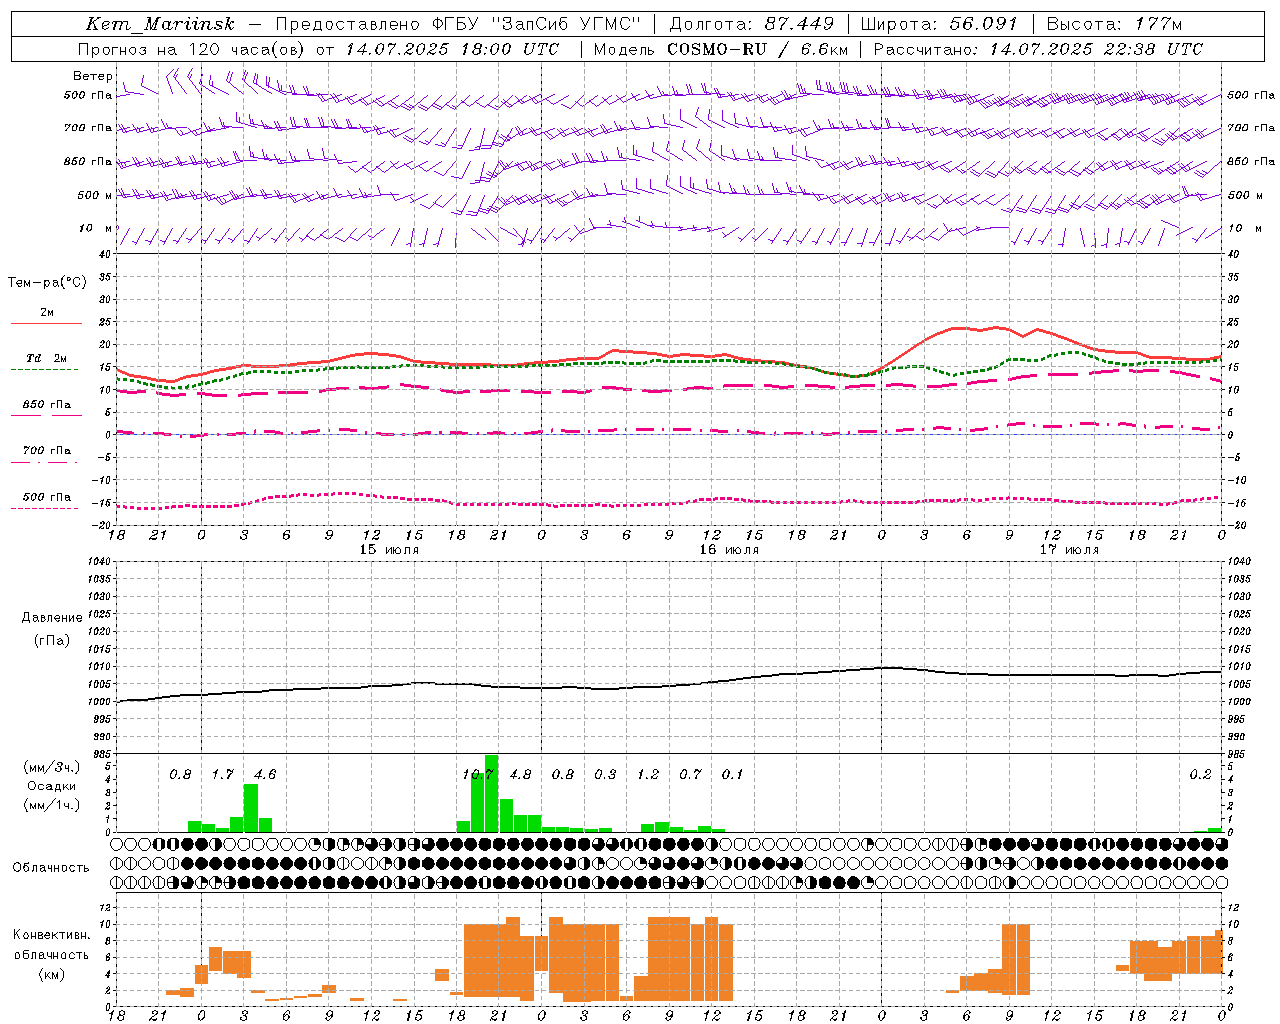This screenshot has height=1024, width=1280.
Task: Click the 0.7 precipitation total value
Action: 690,774
